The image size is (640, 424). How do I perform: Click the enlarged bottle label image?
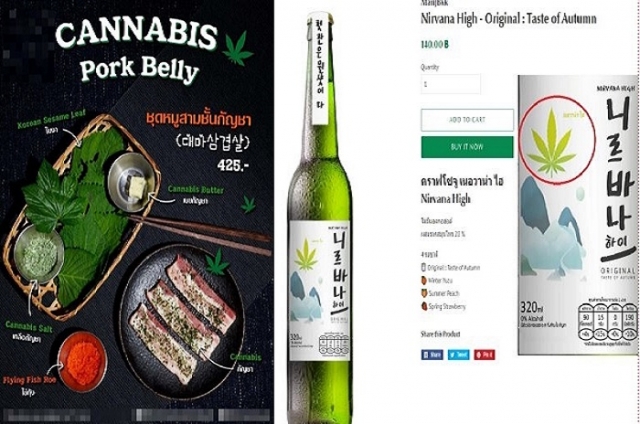[x=578, y=215]
